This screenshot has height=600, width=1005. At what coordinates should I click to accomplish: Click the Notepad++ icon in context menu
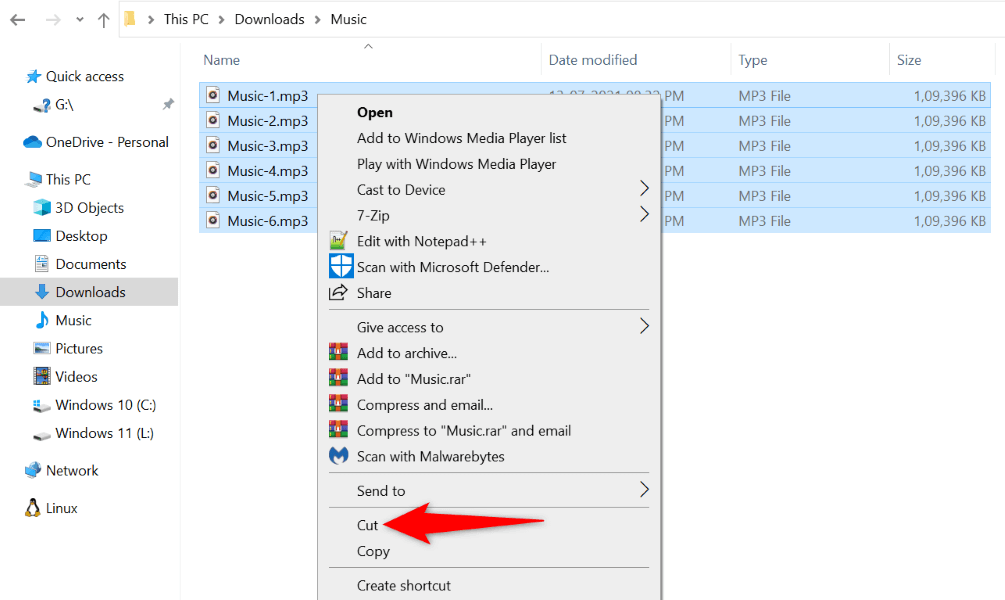[341, 241]
